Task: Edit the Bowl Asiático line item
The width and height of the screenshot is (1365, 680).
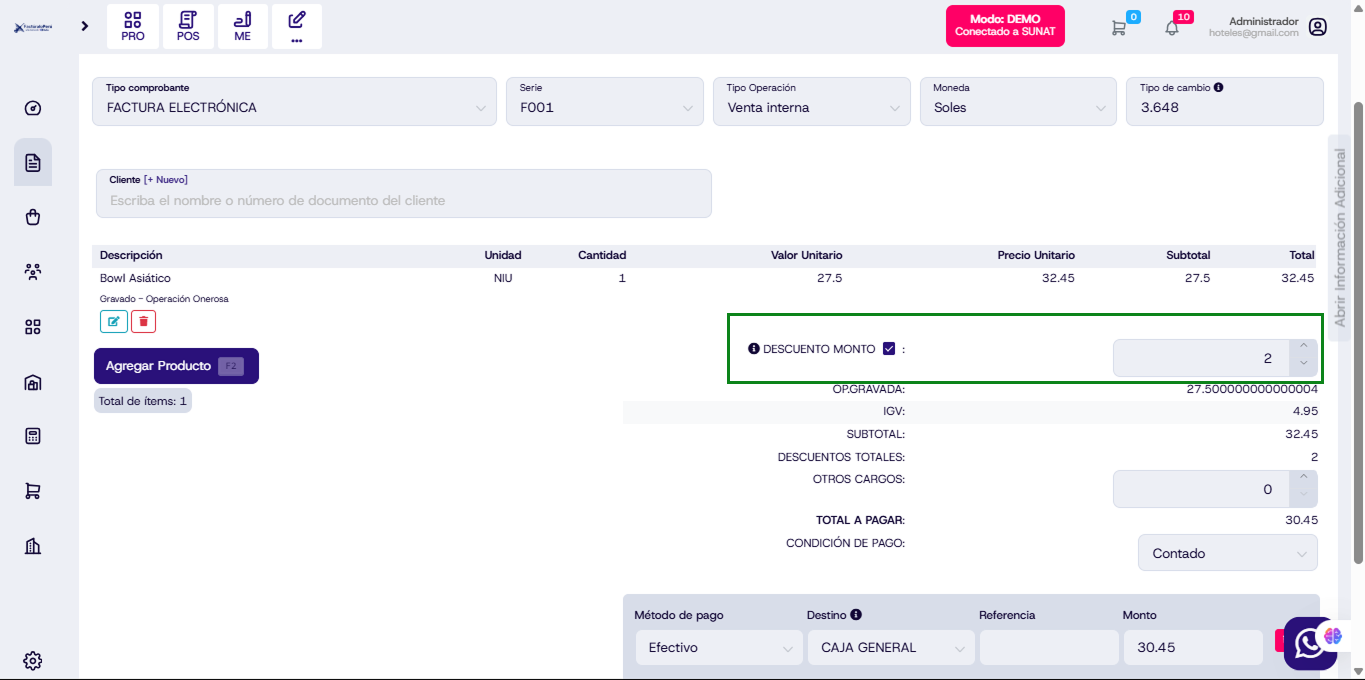Action: click(113, 321)
